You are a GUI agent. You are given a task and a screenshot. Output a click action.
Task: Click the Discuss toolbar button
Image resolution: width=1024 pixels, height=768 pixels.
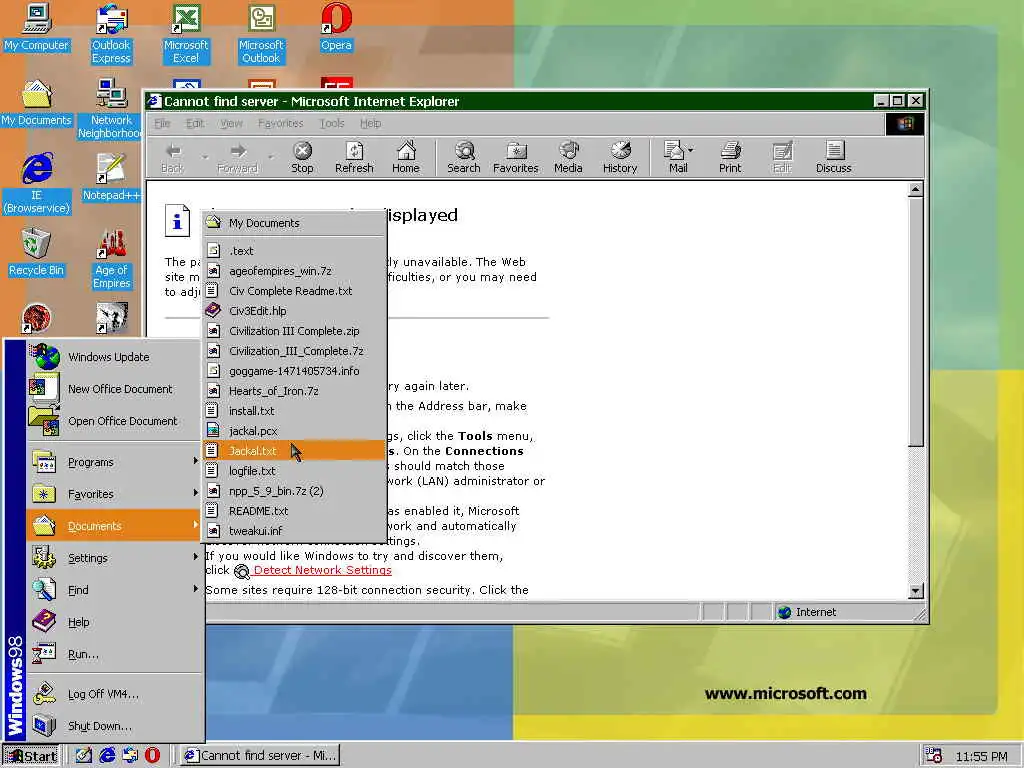click(x=833, y=157)
